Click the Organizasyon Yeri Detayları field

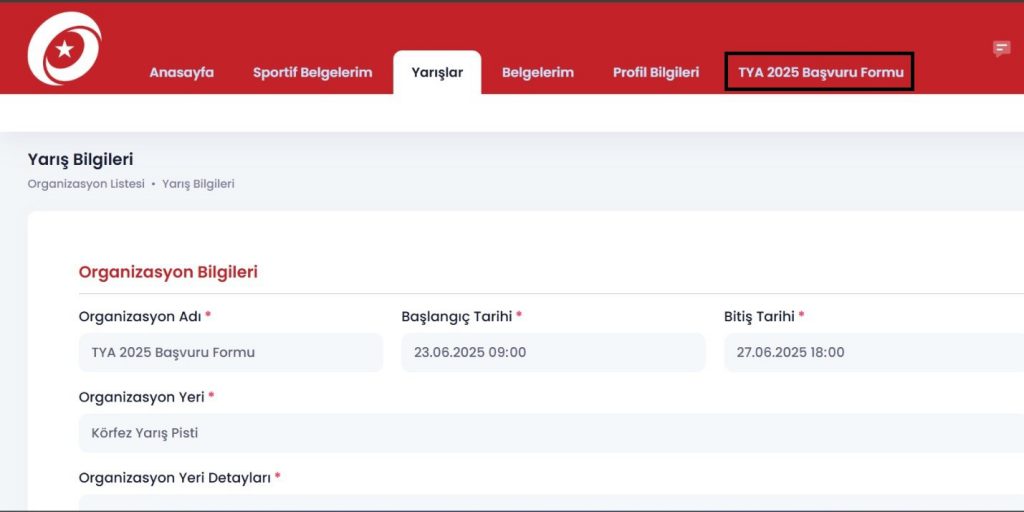click(550, 502)
